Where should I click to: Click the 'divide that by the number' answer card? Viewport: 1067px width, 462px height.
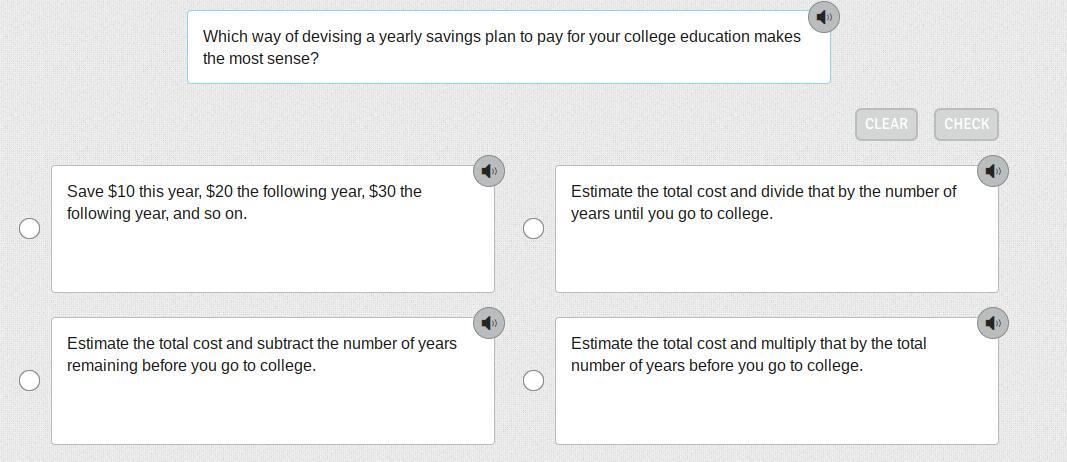click(x=776, y=250)
